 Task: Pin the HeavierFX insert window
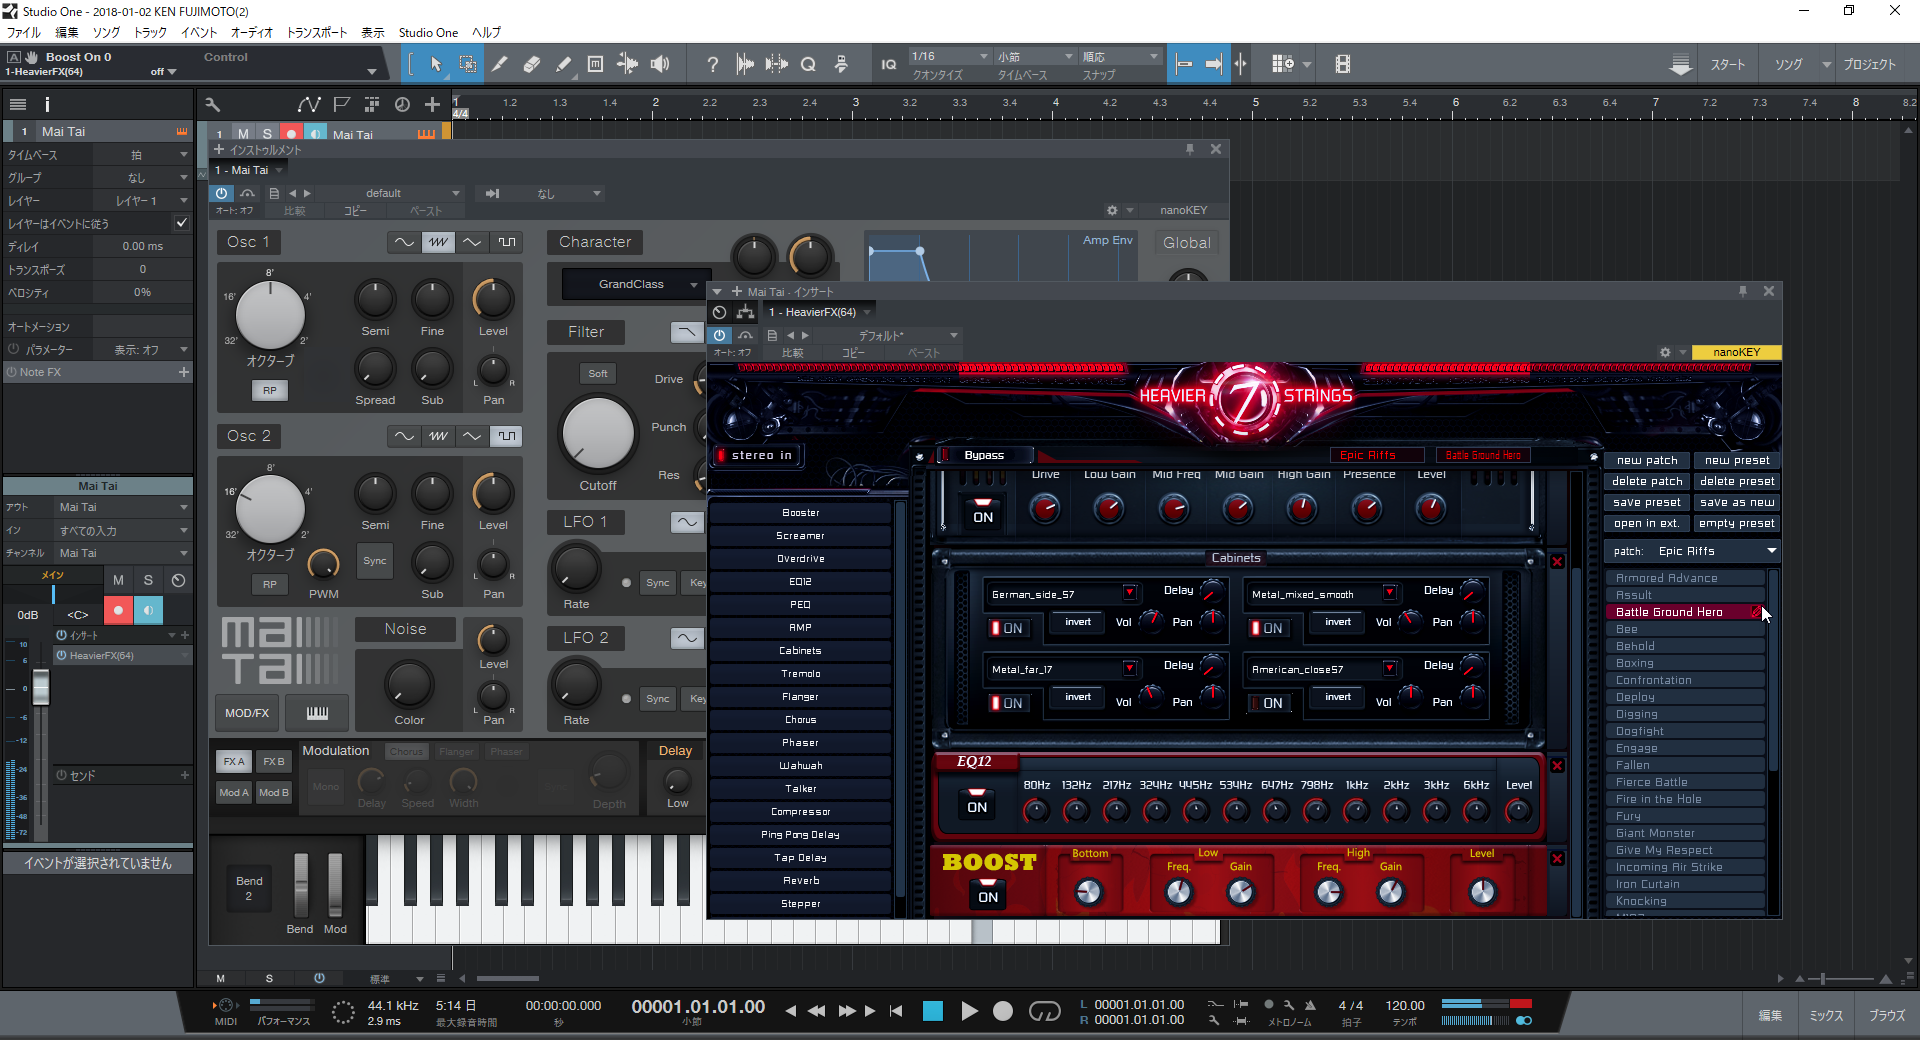1742,291
